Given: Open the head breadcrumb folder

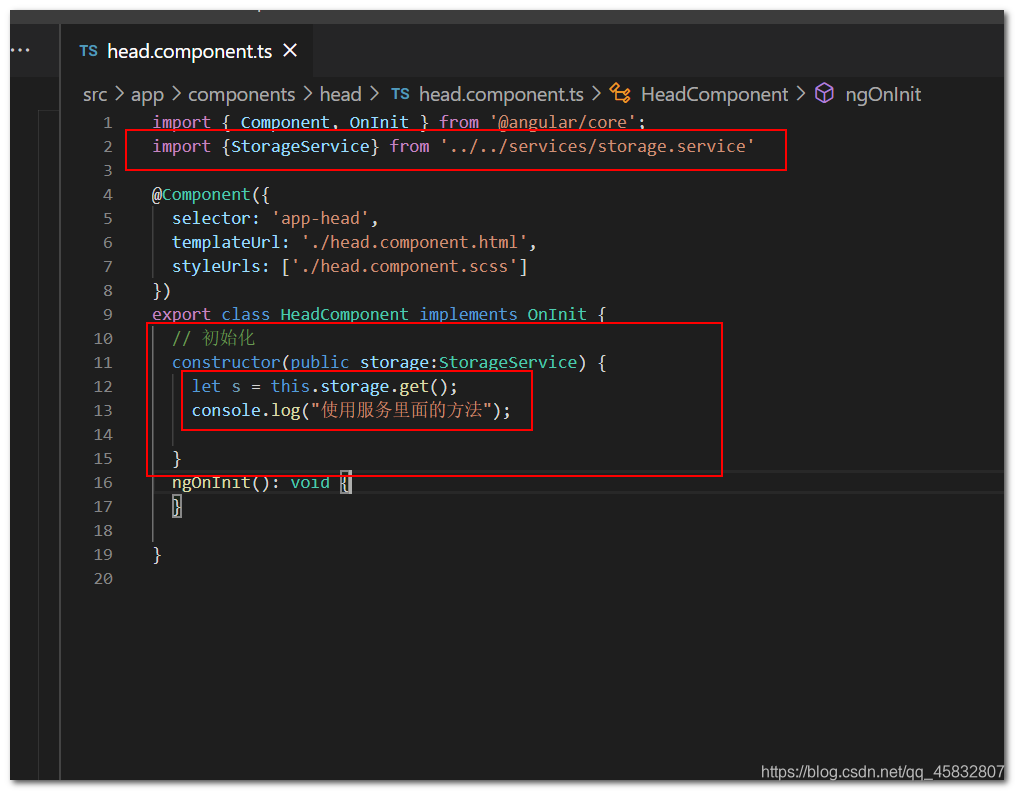Looking at the screenshot, I should [x=340, y=95].
